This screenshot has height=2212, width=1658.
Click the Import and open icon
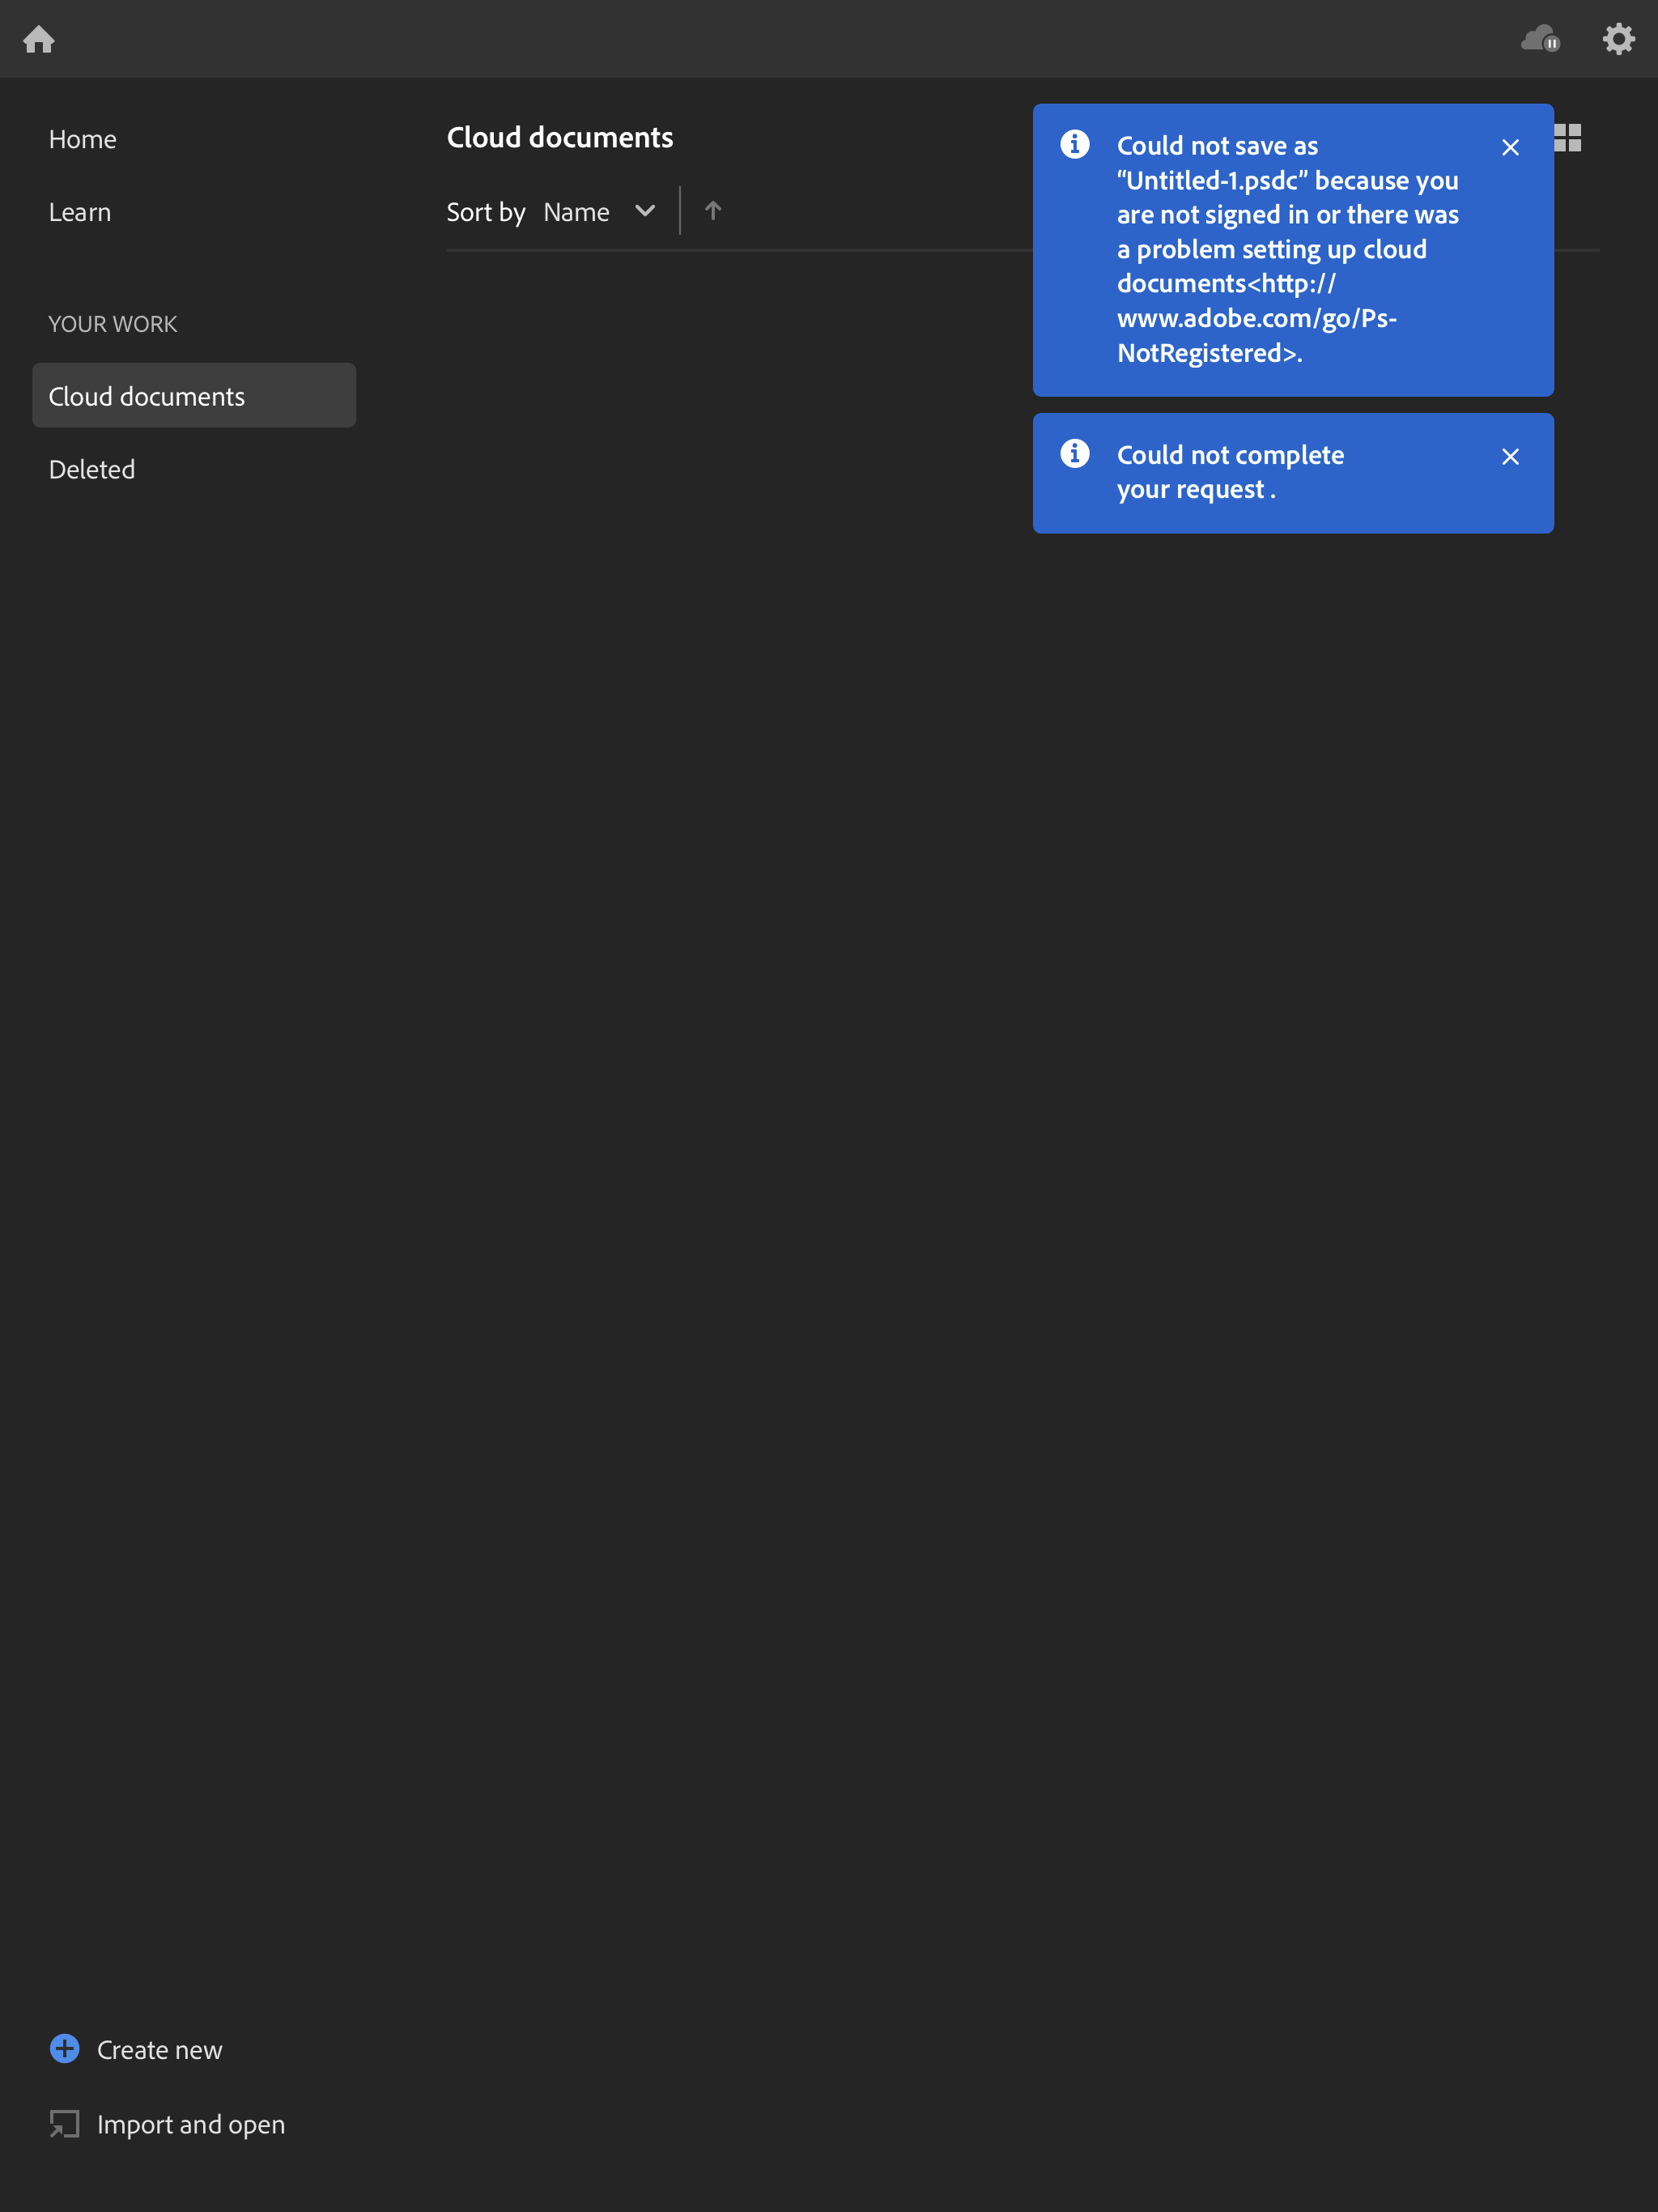click(64, 2123)
